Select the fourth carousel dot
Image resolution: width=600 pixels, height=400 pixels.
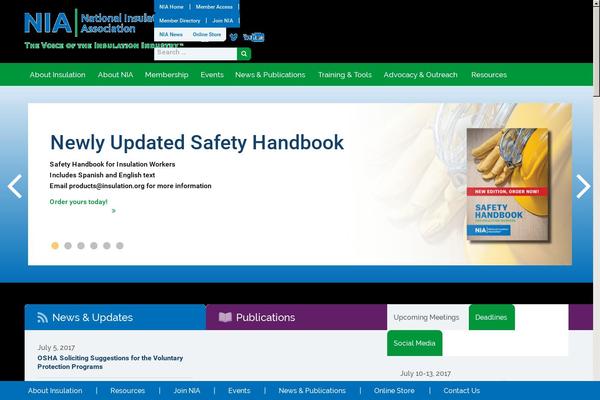point(94,246)
